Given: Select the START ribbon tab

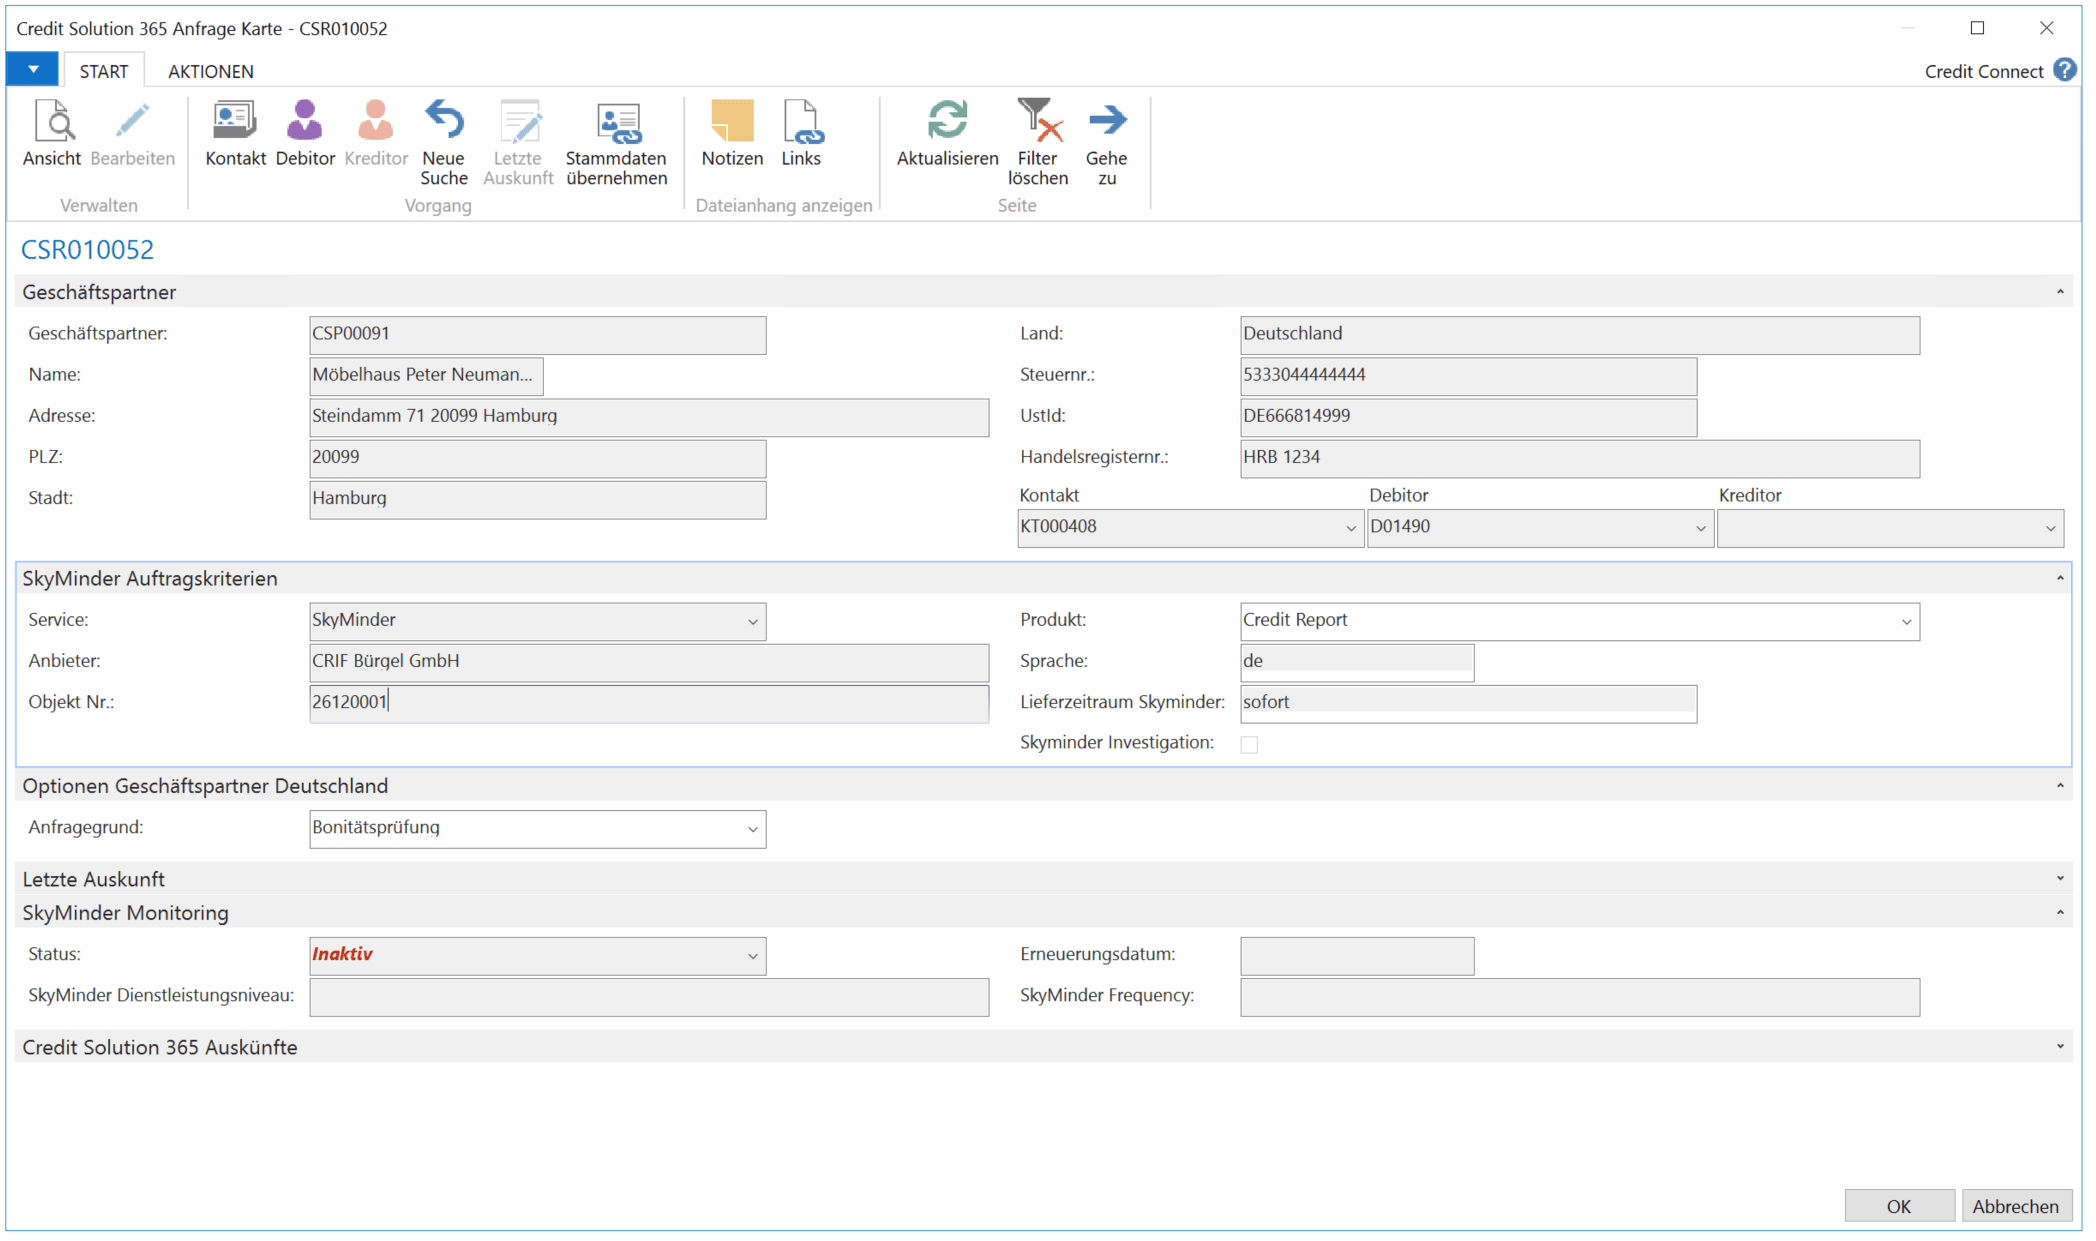Looking at the screenshot, I should tap(104, 71).
